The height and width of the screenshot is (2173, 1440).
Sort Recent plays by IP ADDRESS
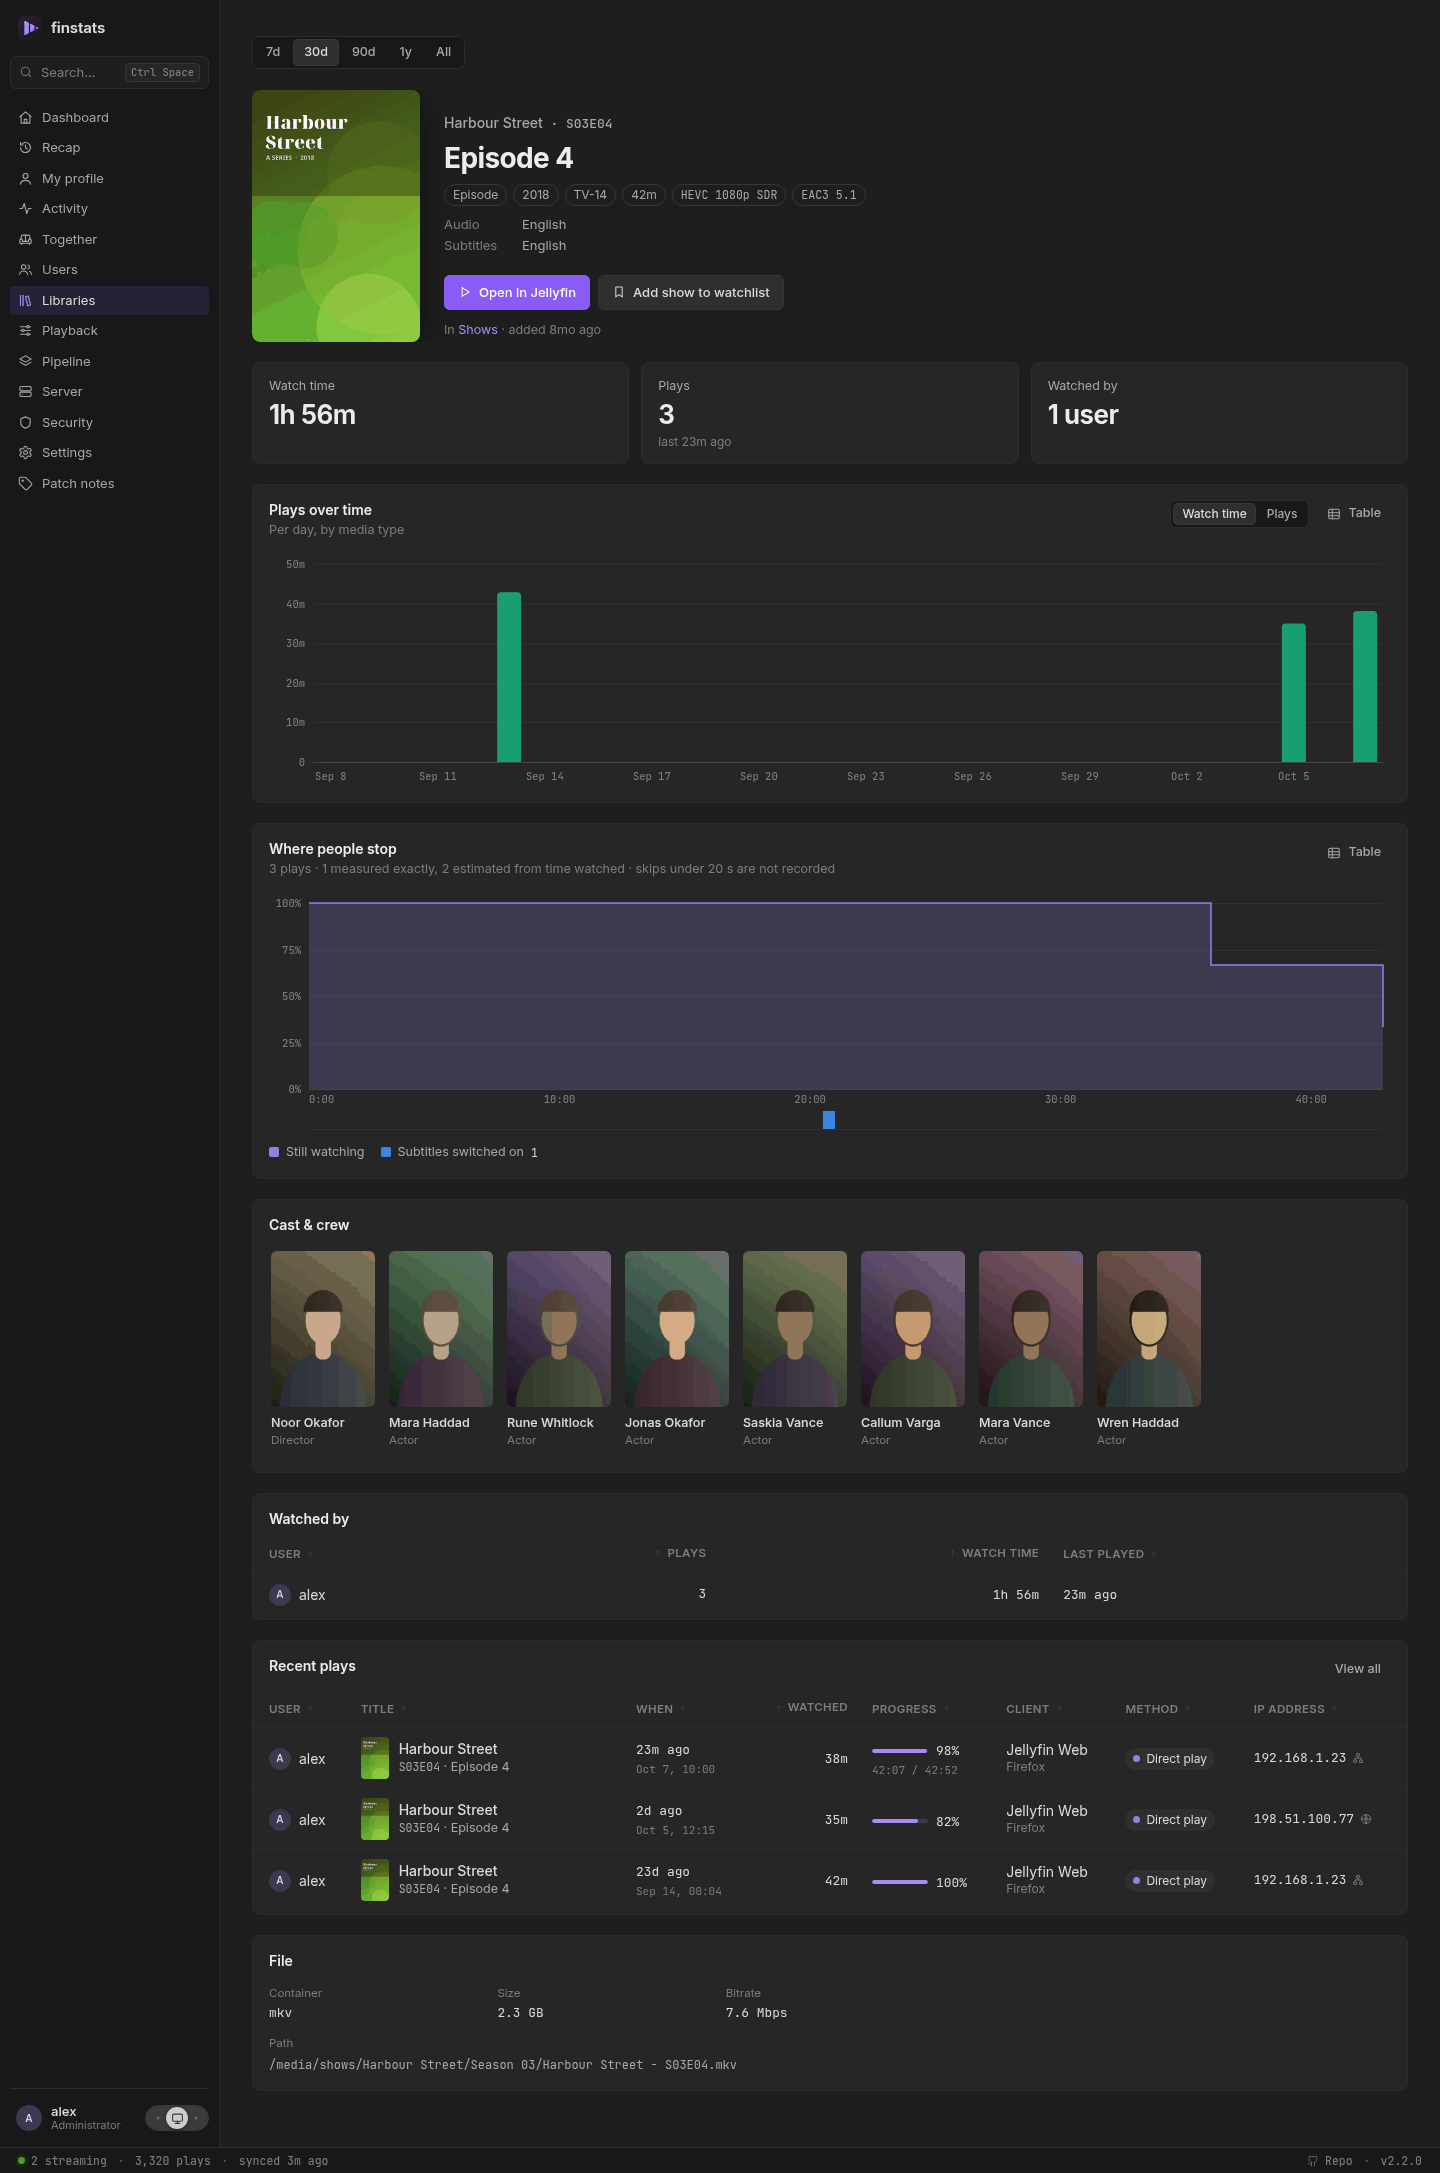point(1295,1709)
